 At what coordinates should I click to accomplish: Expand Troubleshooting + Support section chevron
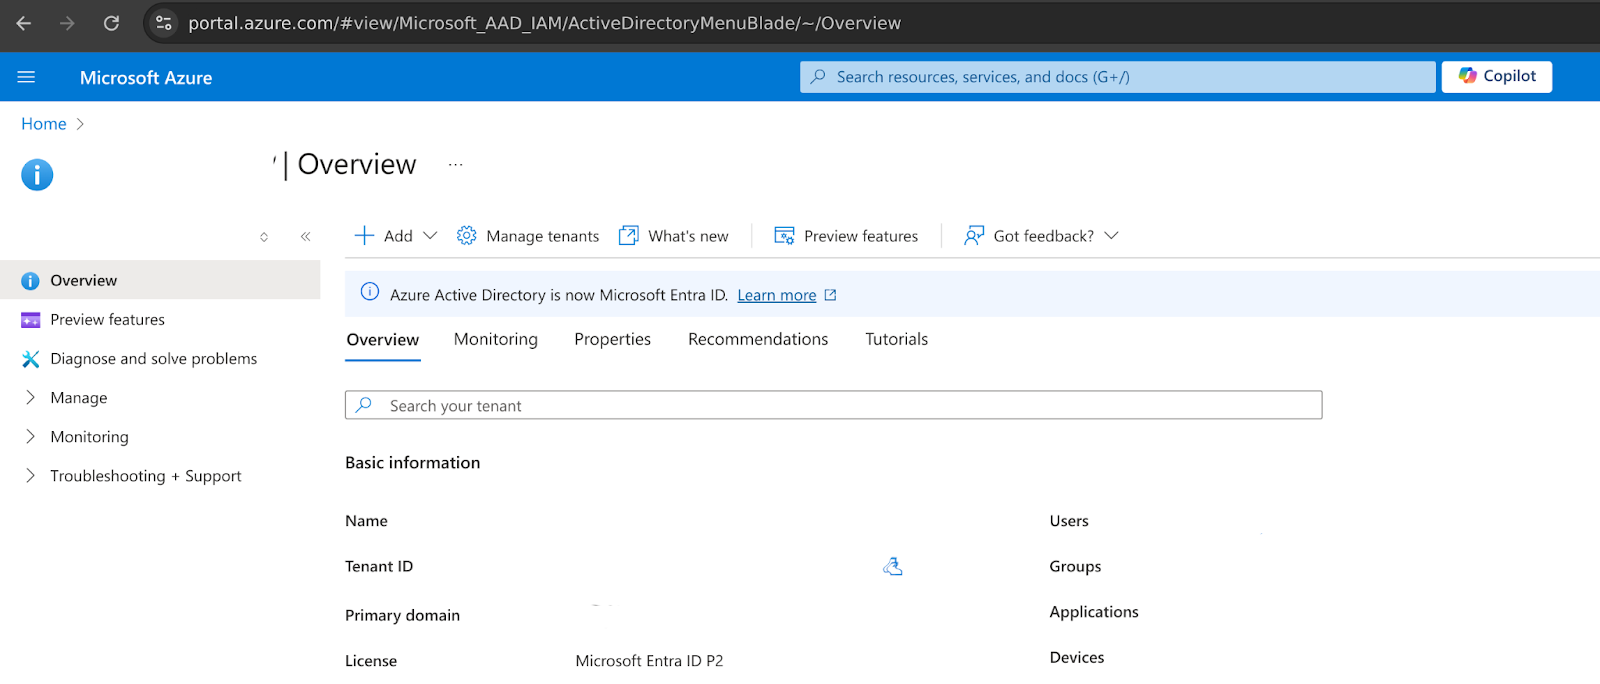(30, 475)
